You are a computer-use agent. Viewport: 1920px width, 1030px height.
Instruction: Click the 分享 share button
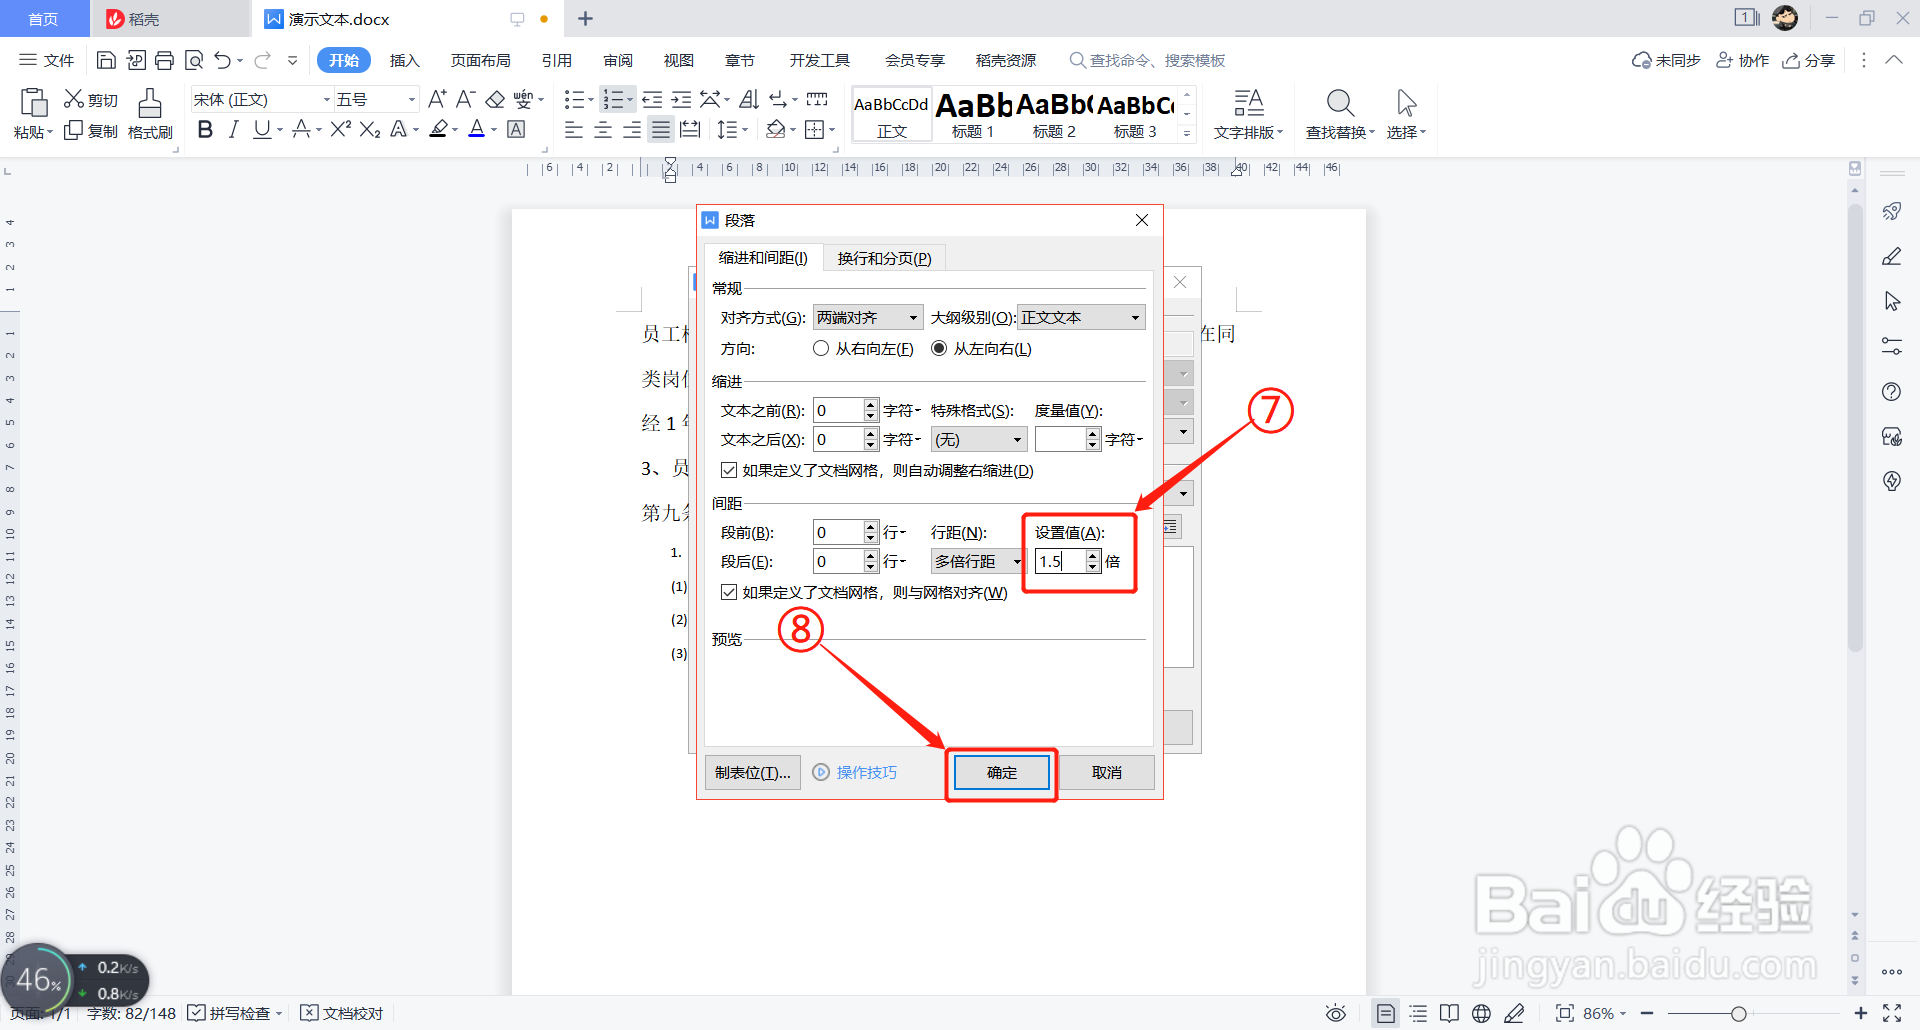coord(1808,61)
